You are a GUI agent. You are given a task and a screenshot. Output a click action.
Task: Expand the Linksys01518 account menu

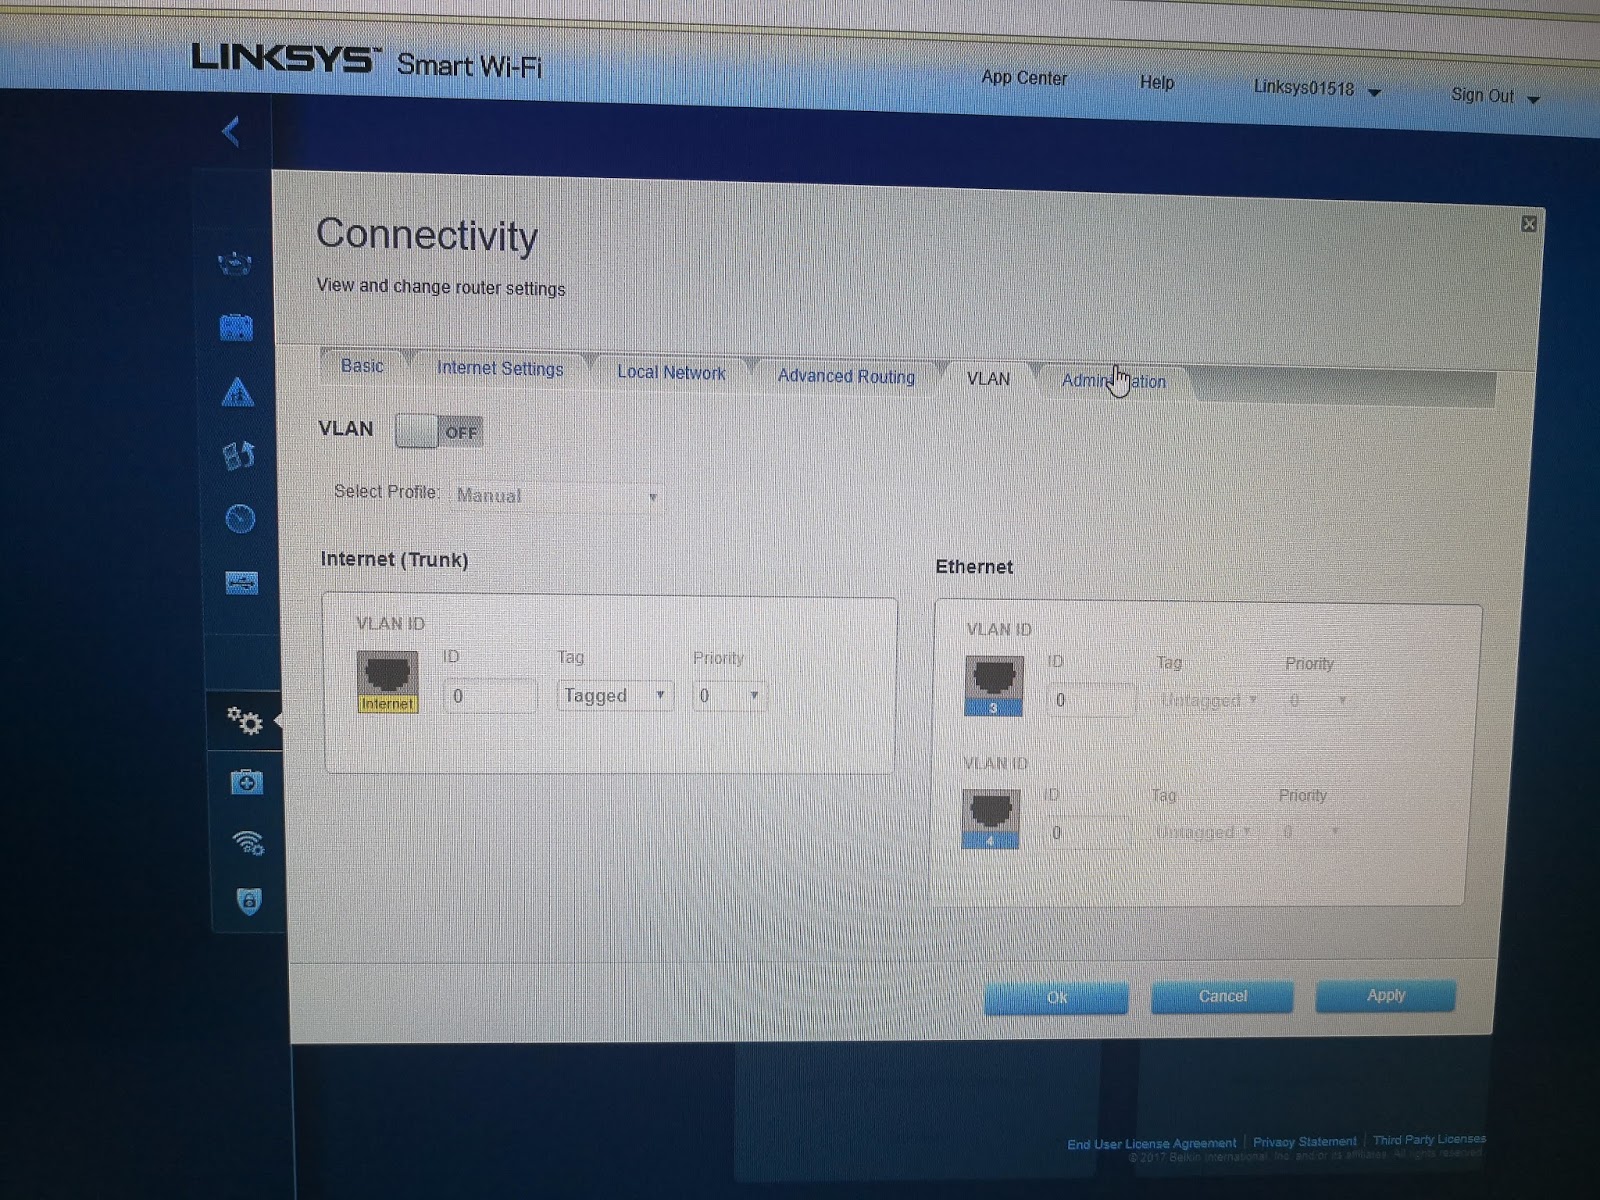point(1317,89)
